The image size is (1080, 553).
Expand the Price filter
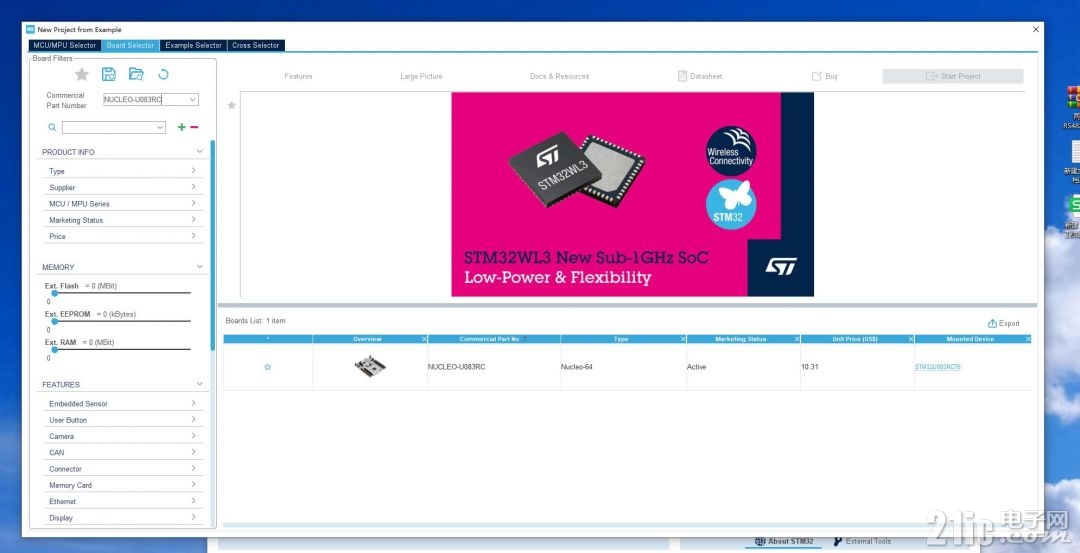click(x=123, y=236)
